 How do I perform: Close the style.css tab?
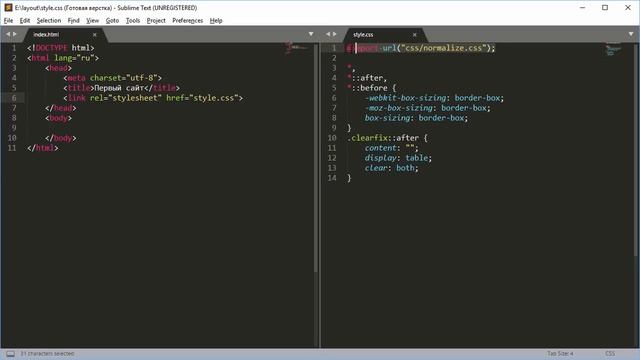(x=415, y=35)
